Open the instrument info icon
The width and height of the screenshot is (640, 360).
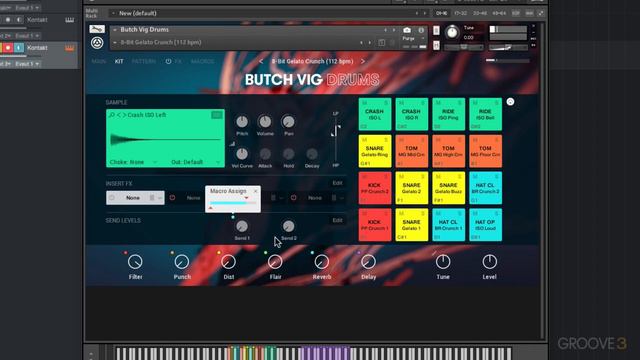pyautogui.click(x=421, y=30)
